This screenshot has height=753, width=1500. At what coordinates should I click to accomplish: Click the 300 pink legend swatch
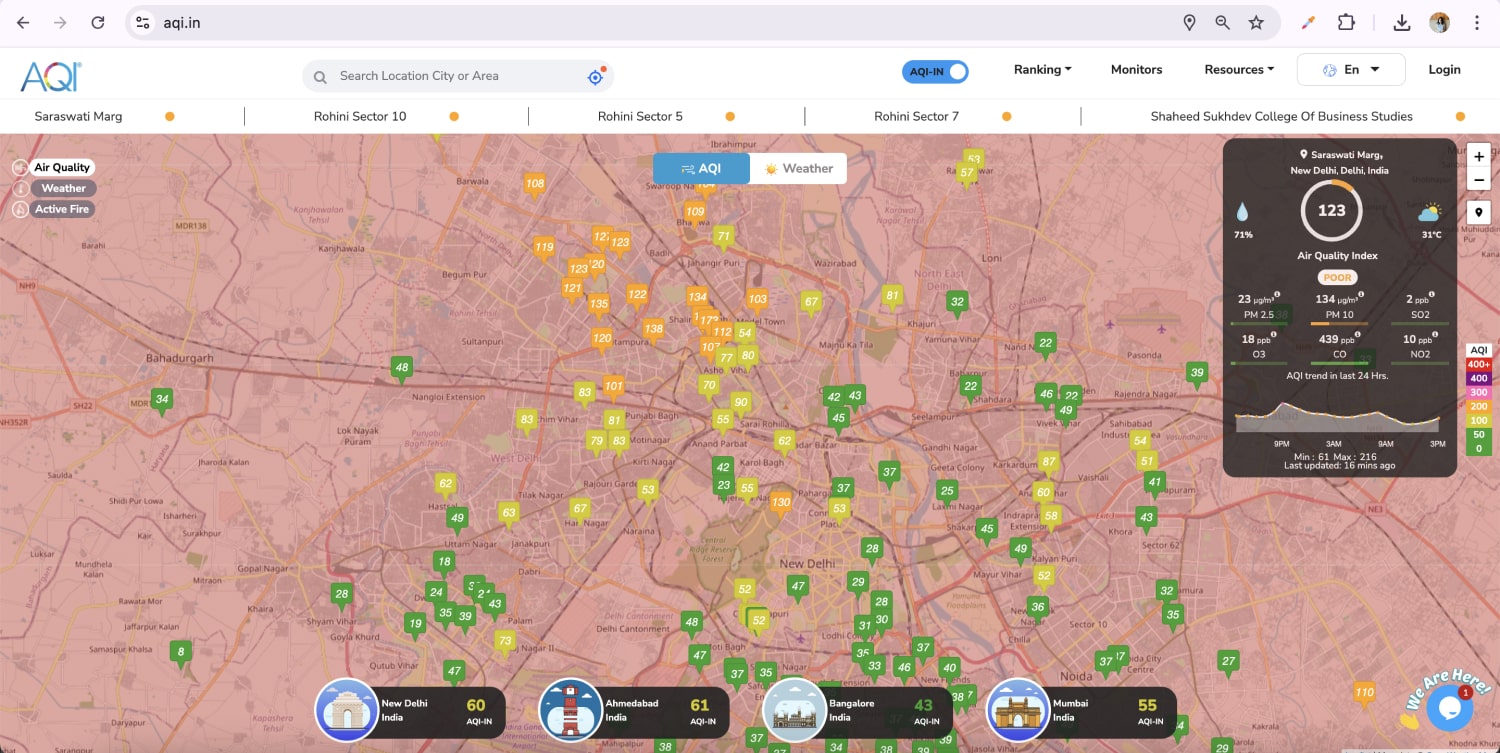pyautogui.click(x=1478, y=392)
